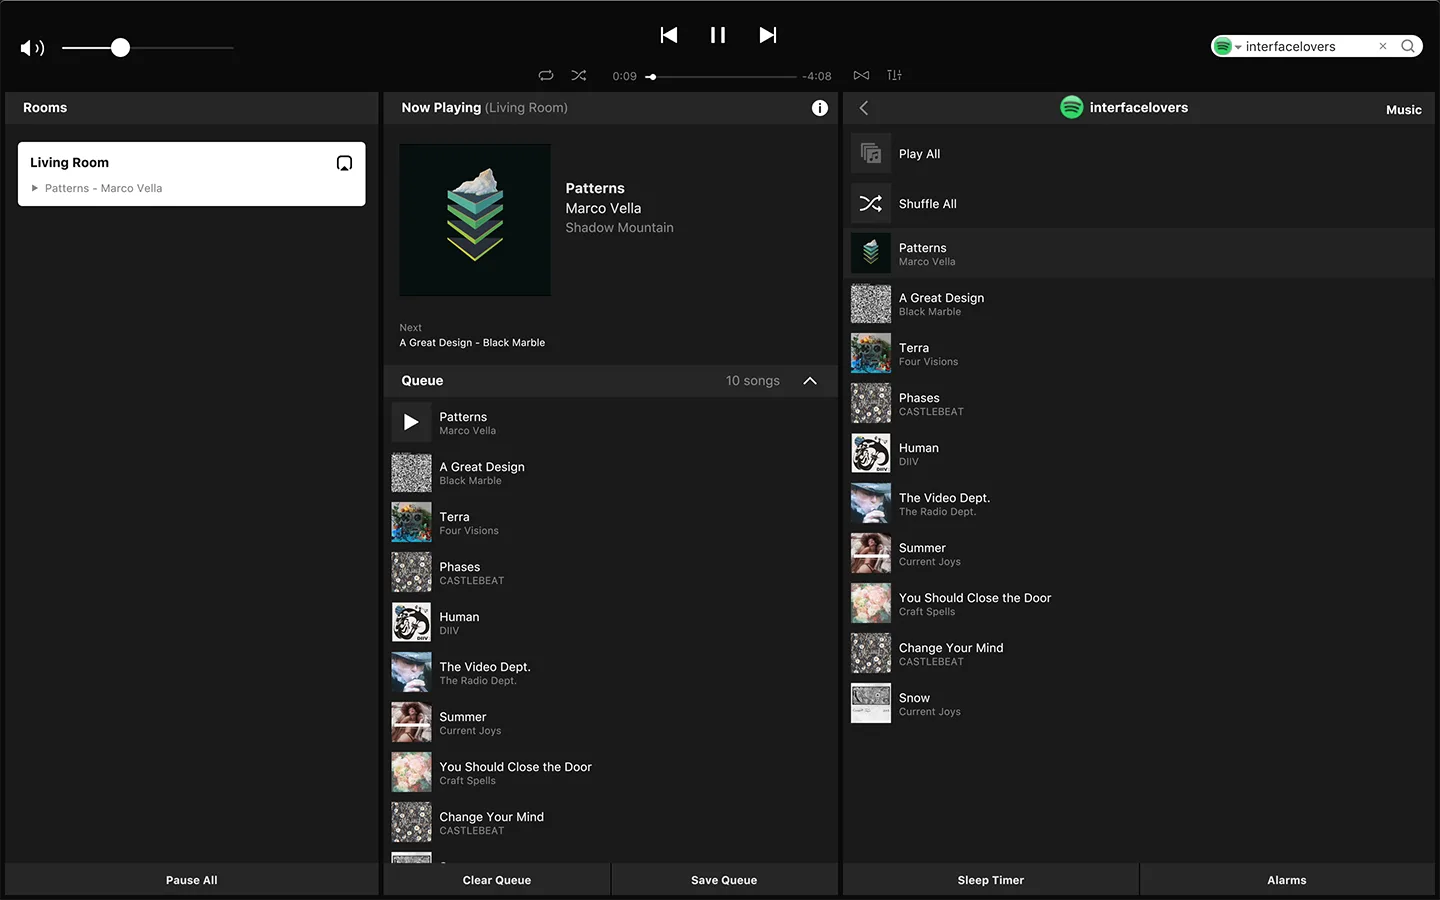This screenshot has height=900, width=1440.
Task: Select A Great Design in the playlist
Action: [1139, 303]
